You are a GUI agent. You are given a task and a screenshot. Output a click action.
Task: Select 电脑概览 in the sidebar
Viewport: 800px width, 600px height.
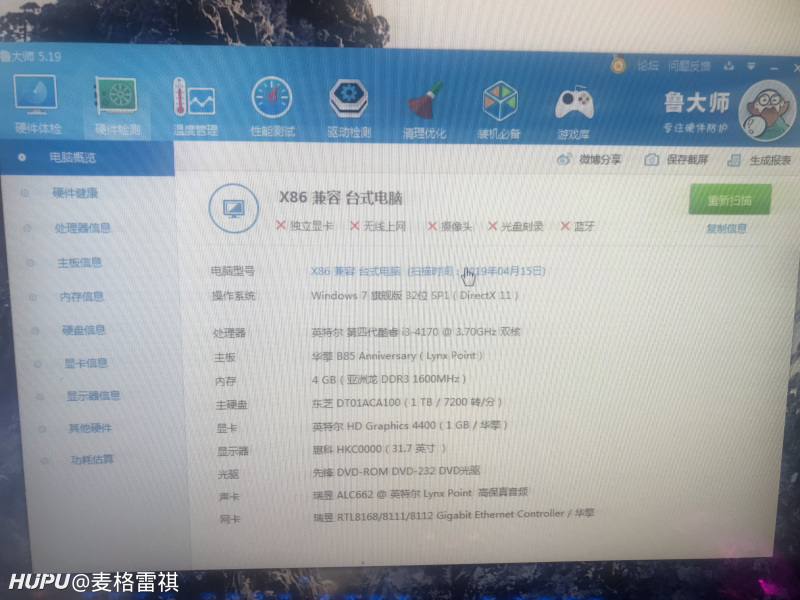[87, 158]
